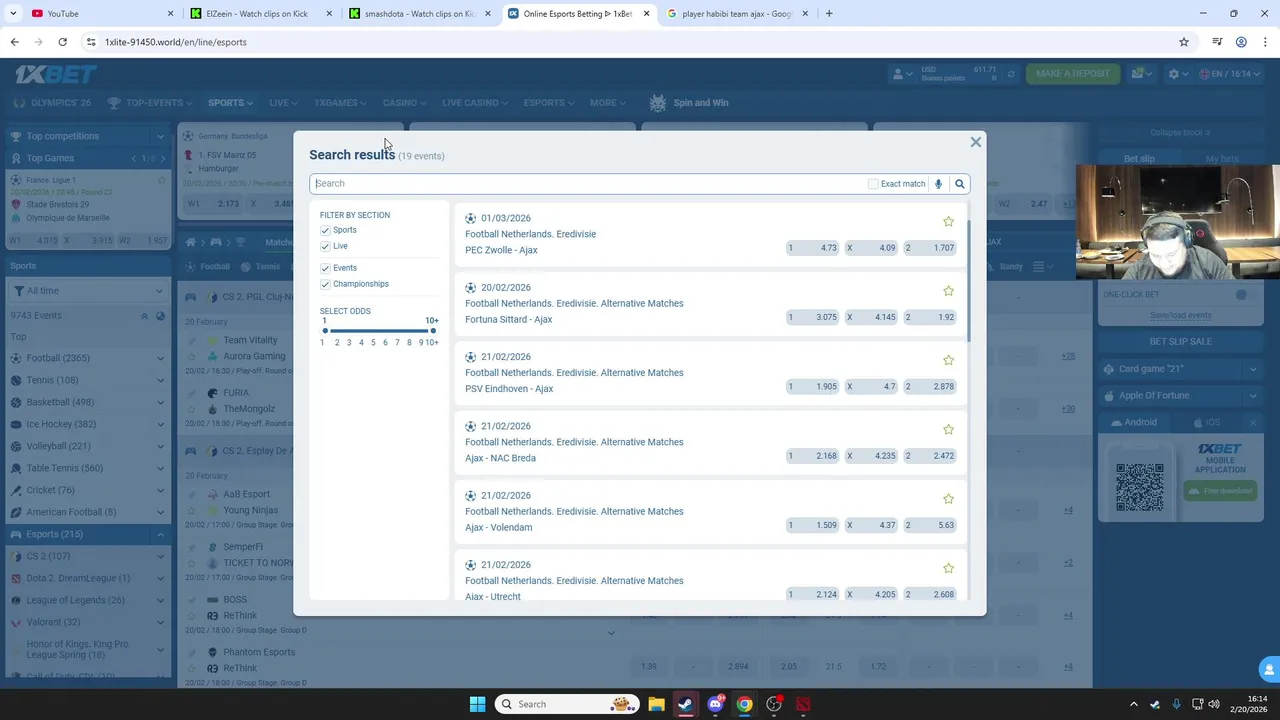Image resolution: width=1280 pixels, height=720 pixels.
Task: Click the 1XBET logo
Action: click(x=56, y=74)
